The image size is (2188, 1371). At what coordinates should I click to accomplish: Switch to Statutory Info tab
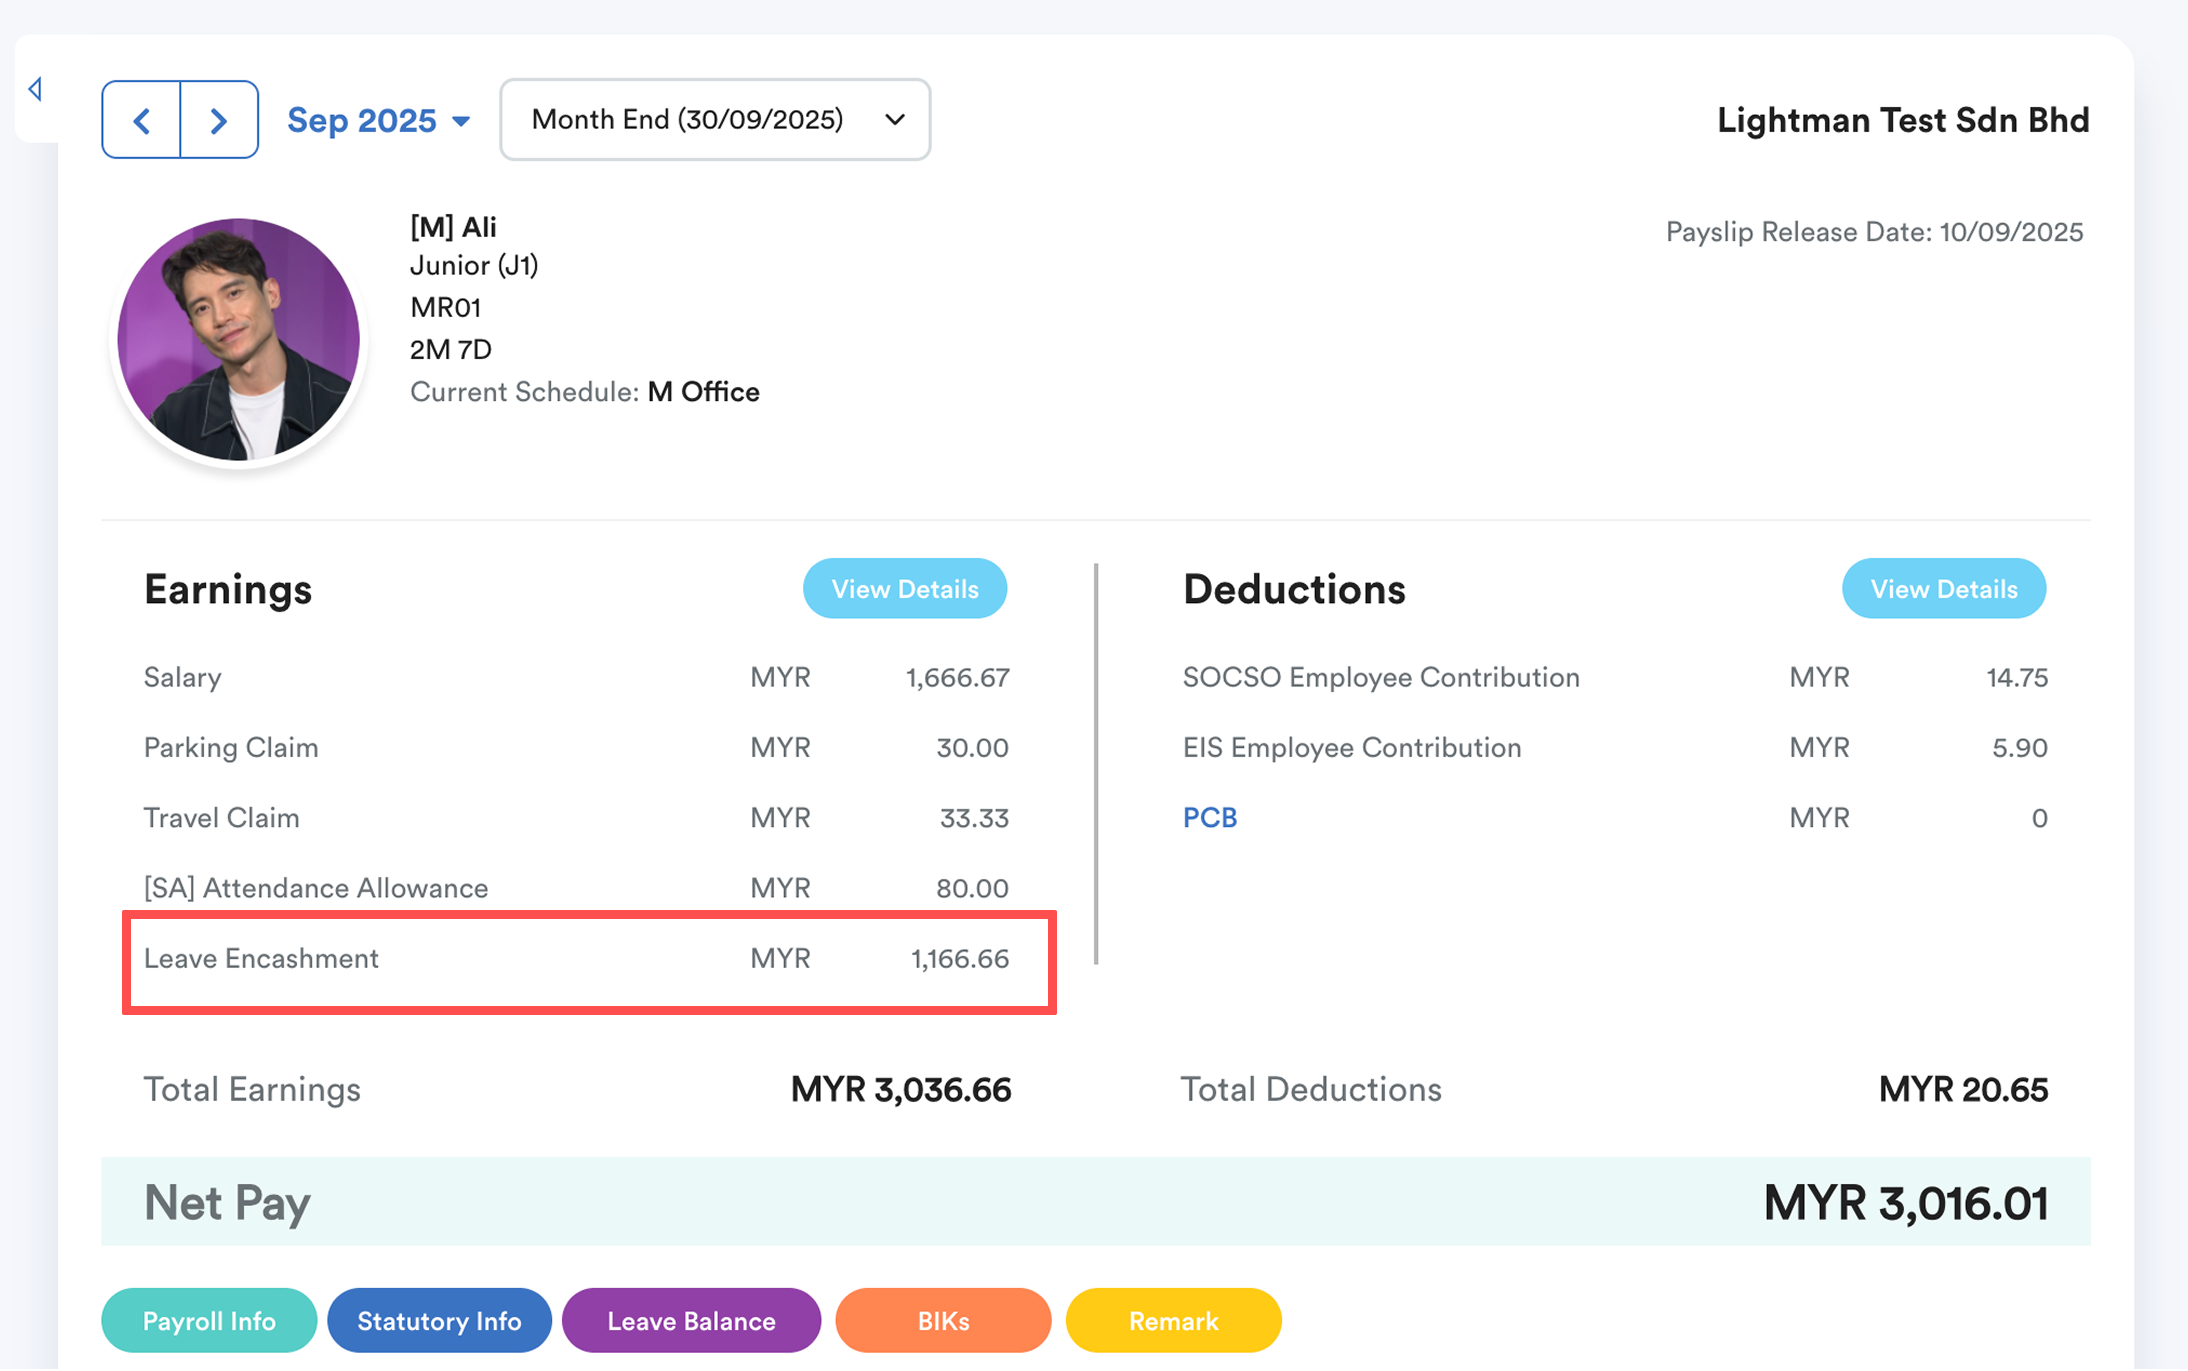[439, 1321]
